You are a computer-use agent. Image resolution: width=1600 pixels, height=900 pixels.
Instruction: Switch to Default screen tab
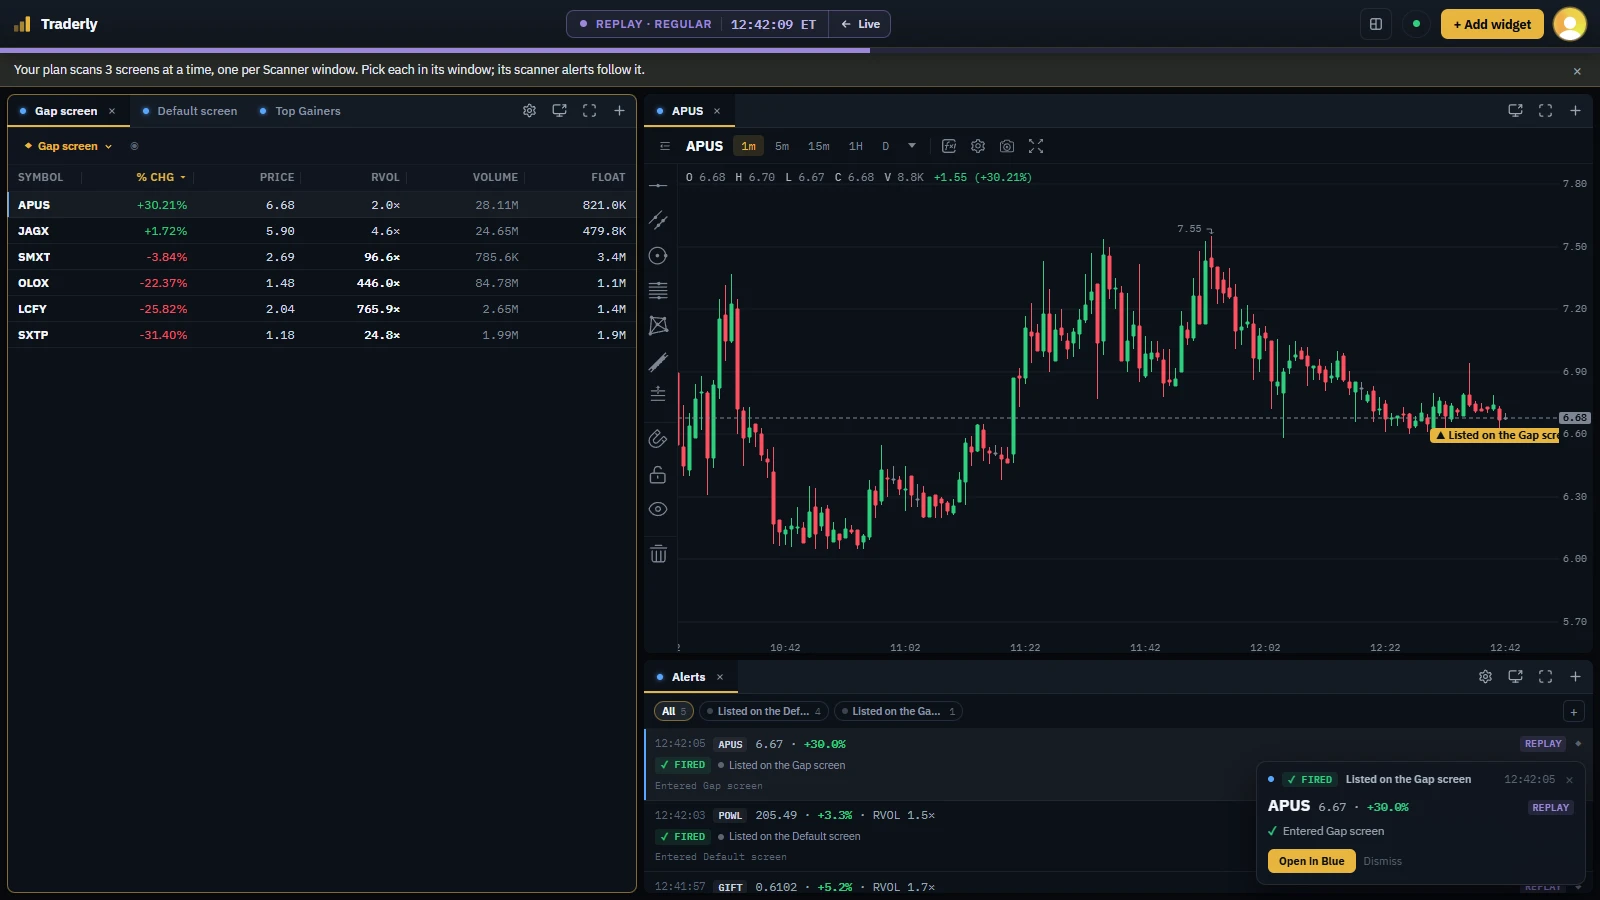[190, 111]
